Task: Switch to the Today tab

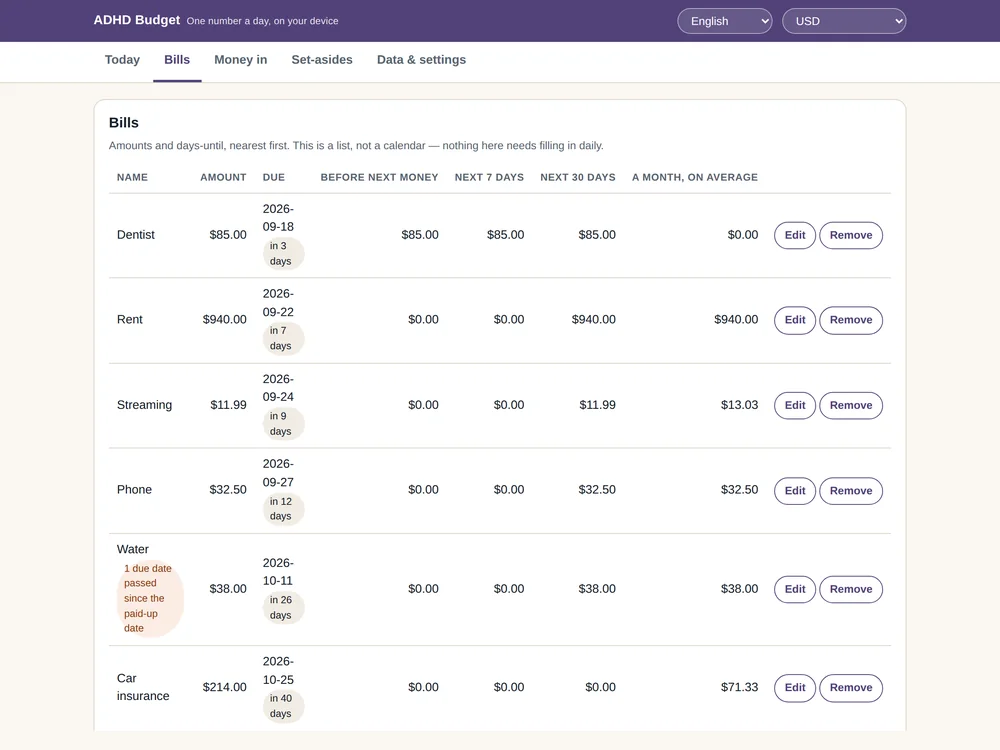Action: 122,60
